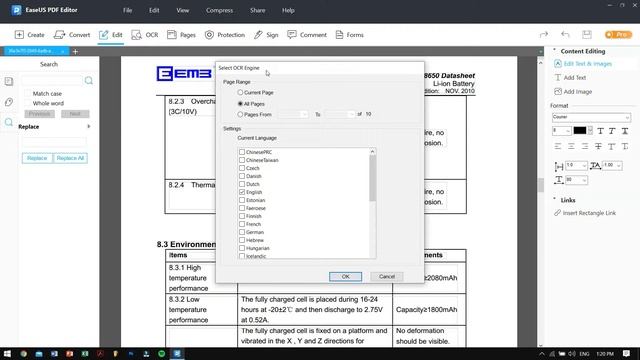Toggle strikethrough text icon

pos(598,146)
